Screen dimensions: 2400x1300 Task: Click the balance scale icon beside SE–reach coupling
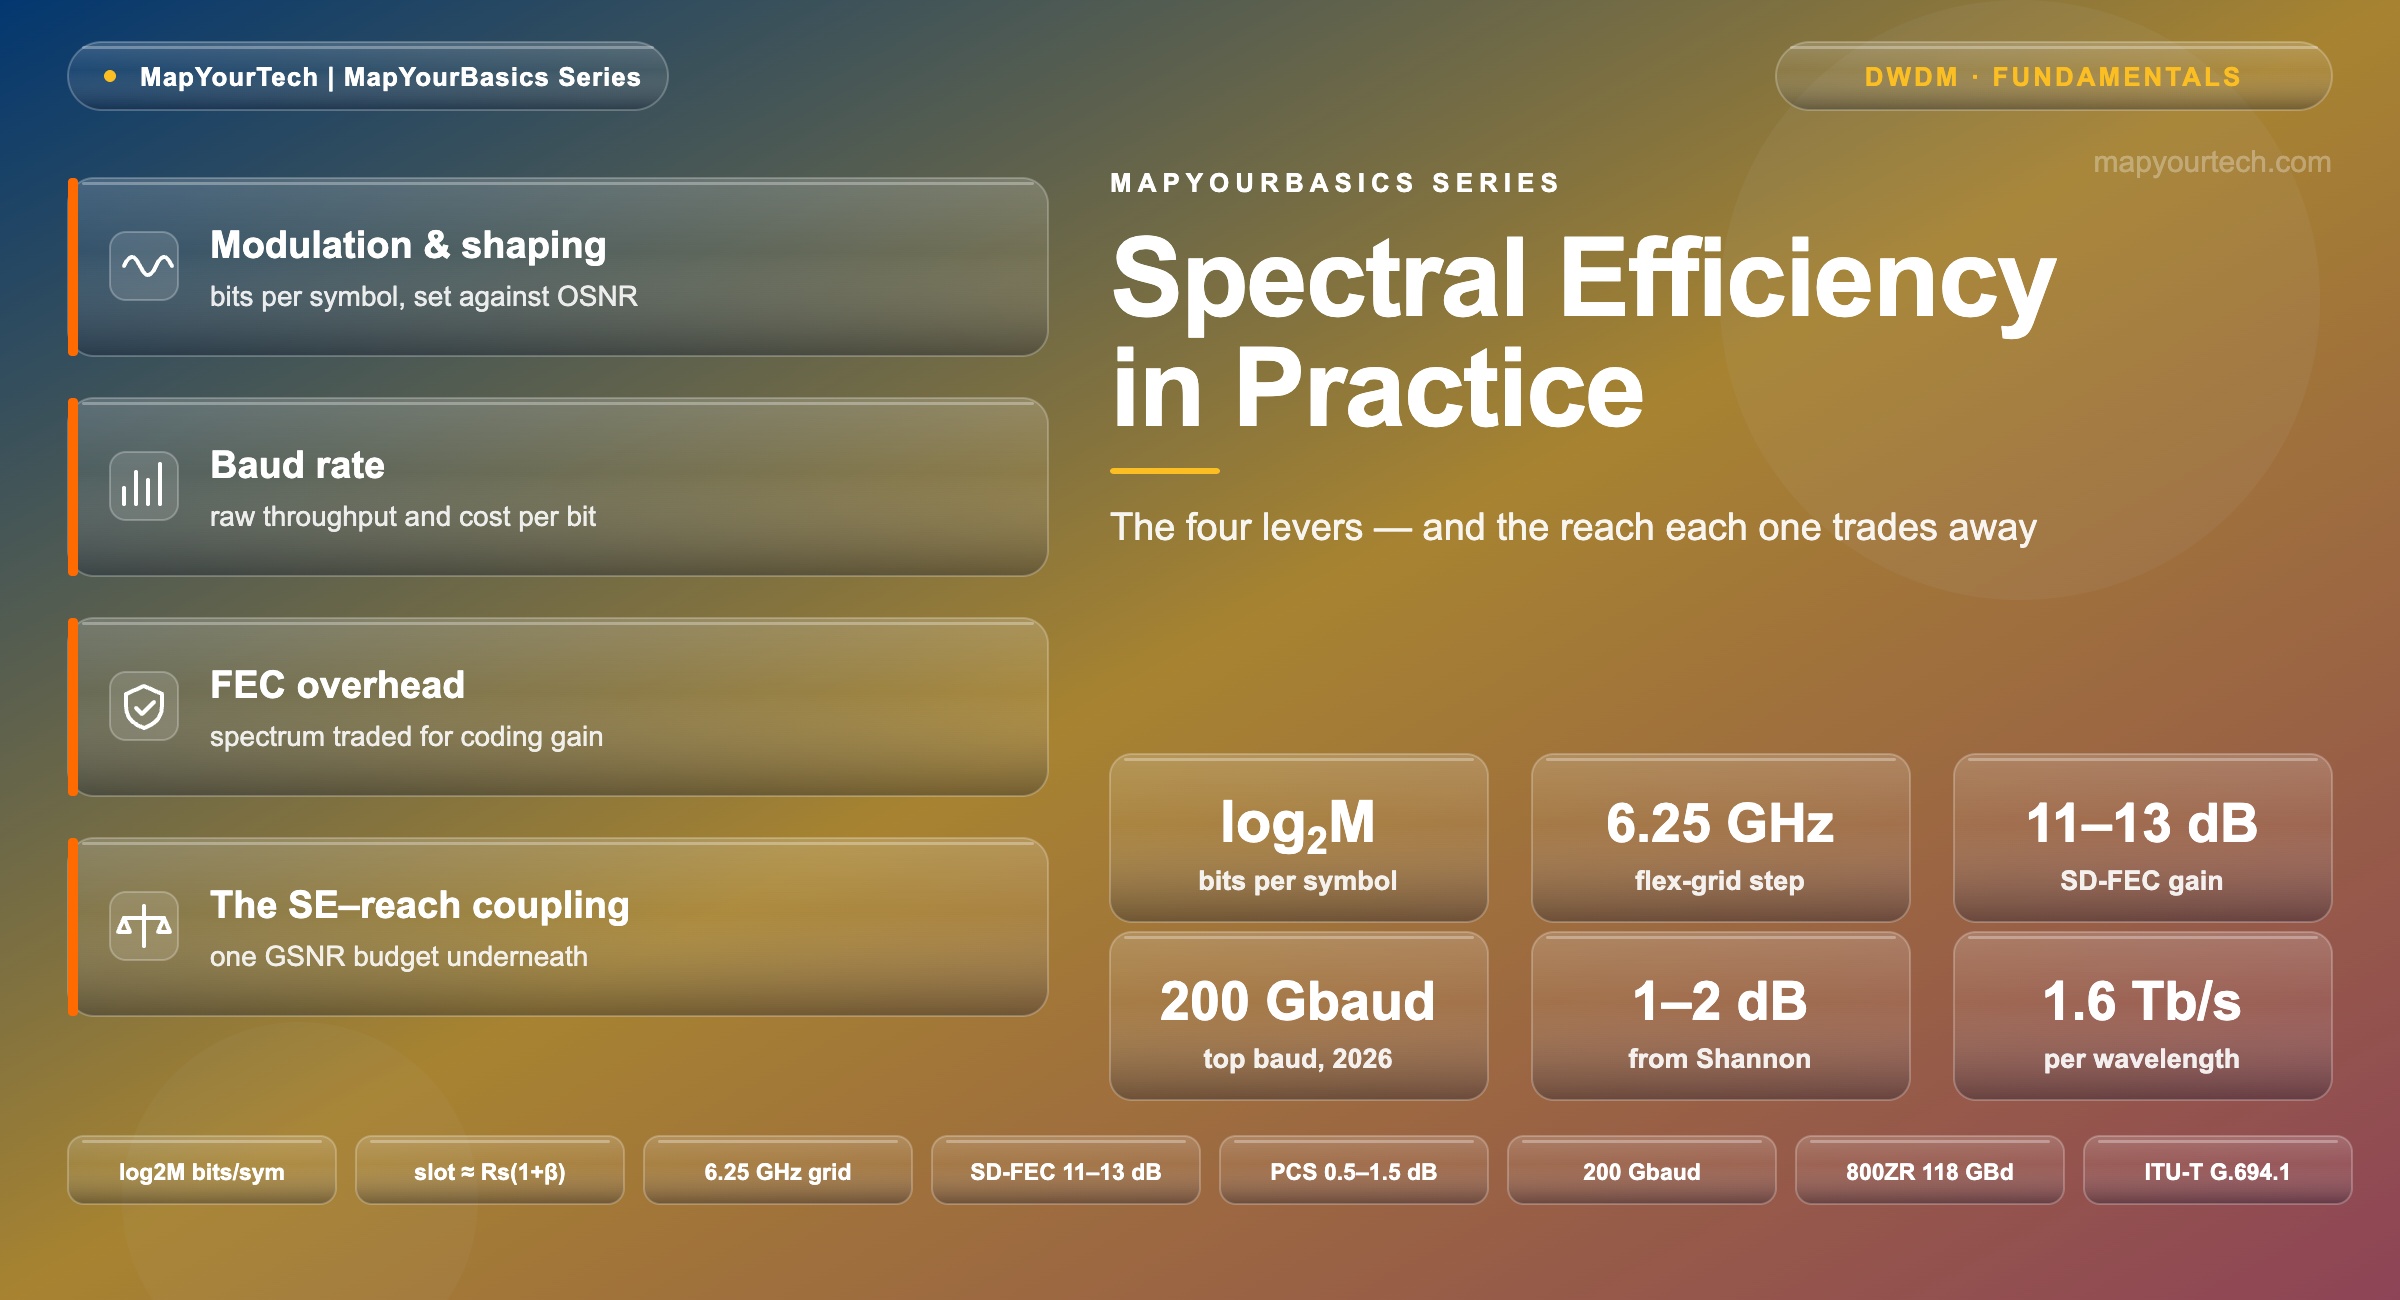click(x=144, y=926)
